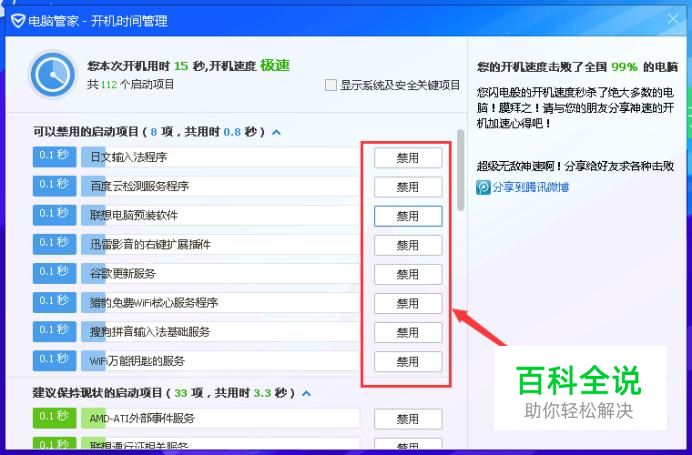Select 搜狗拼音输入法基础服务 row text

[x=150, y=332]
